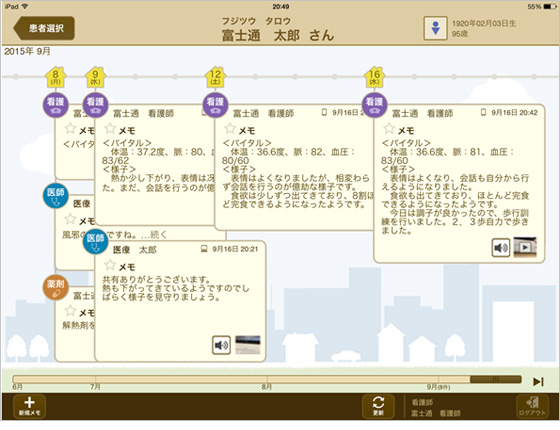Screen dimensions: 560x430
Task: Star the 9月16日 20:42 nurse memo
Action: pos(389,129)
